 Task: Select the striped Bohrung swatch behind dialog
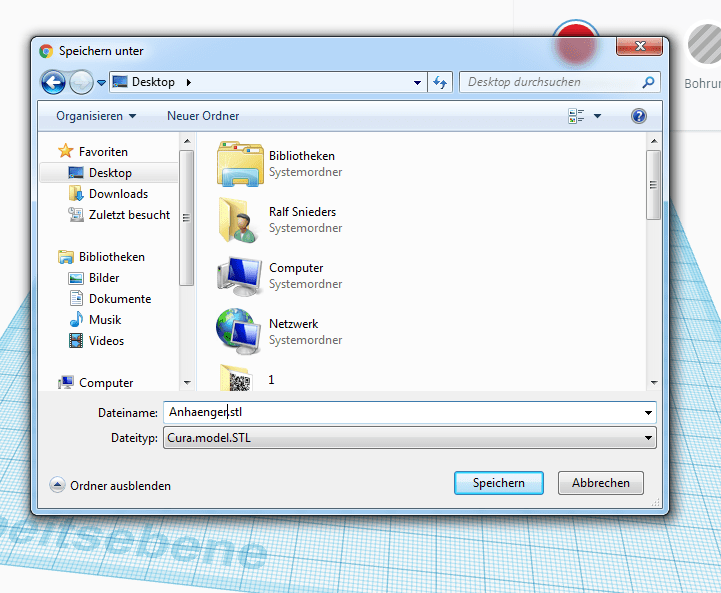tap(706, 45)
